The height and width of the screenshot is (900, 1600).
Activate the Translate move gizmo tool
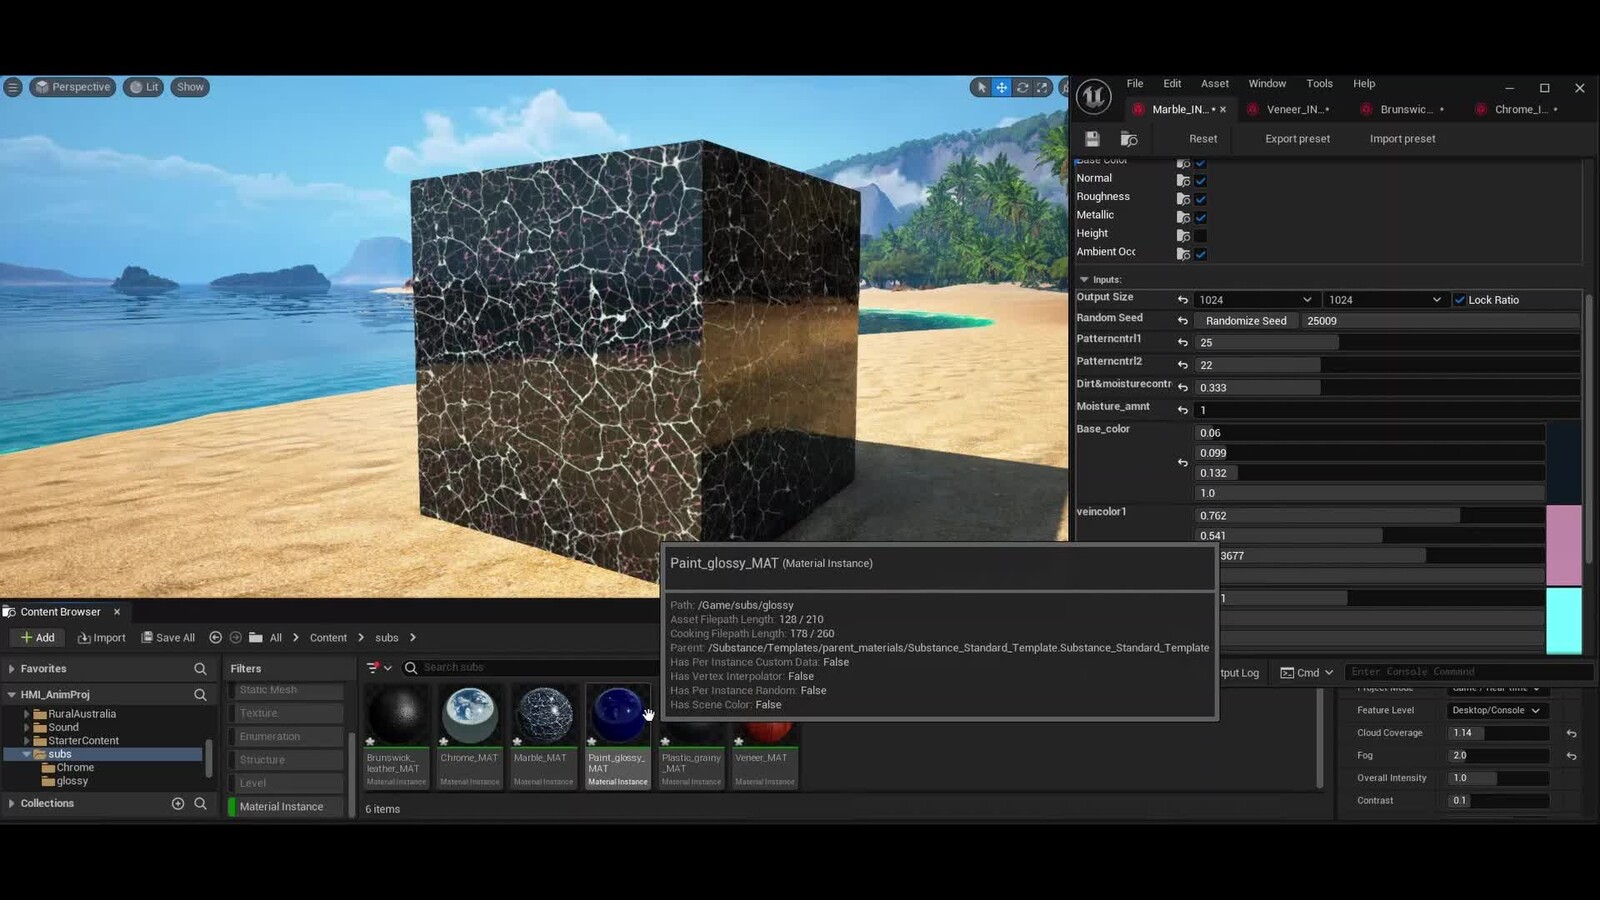1001,88
